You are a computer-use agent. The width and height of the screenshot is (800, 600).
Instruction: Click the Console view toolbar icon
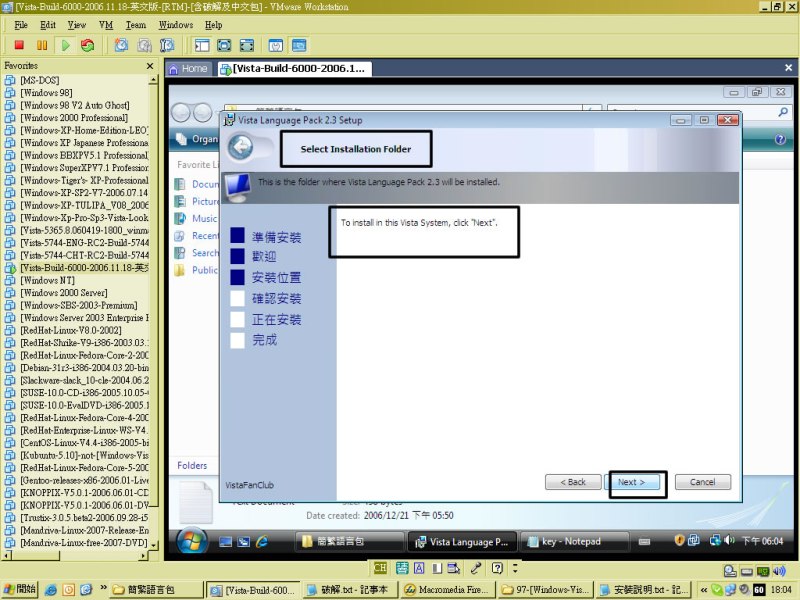[299, 45]
